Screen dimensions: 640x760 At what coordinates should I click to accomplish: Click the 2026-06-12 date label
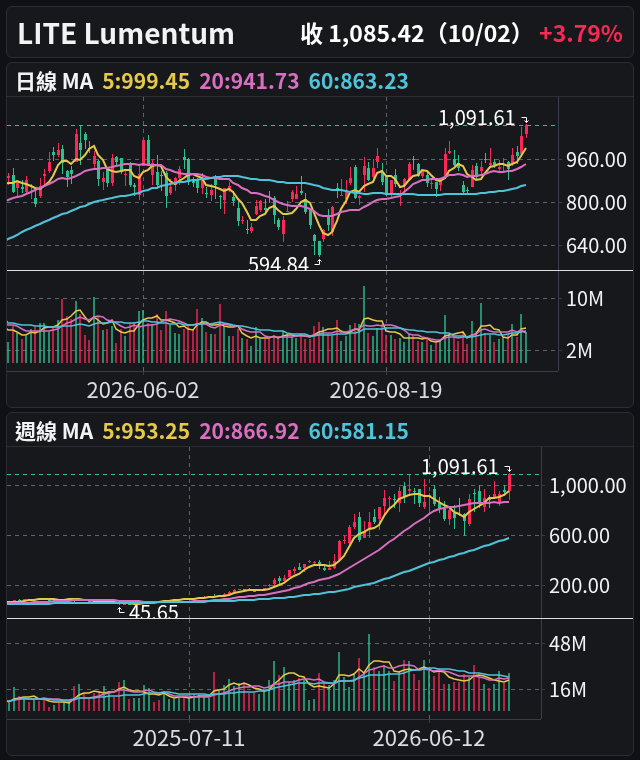pos(429,739)
